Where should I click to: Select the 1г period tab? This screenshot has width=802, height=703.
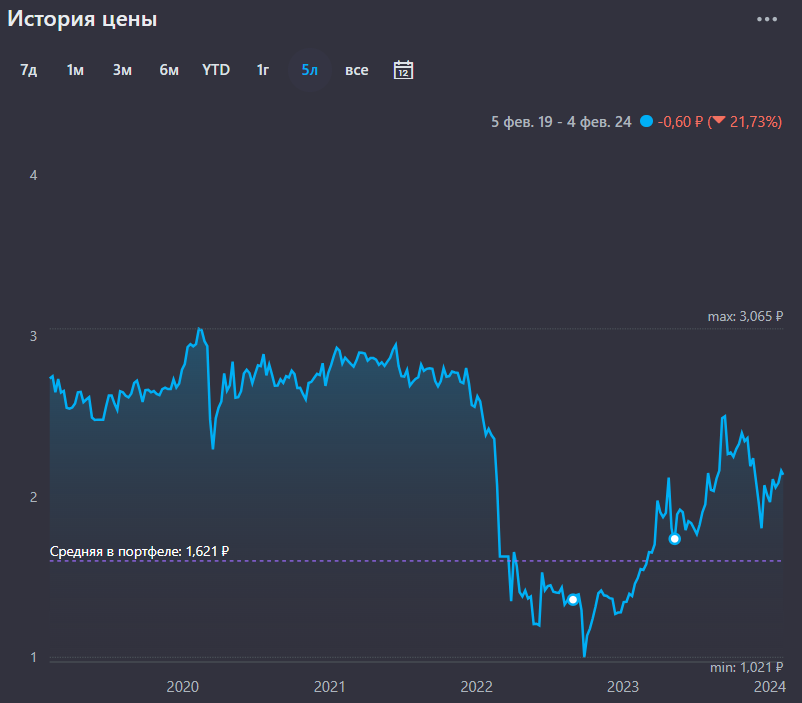(x=263, y=70)
